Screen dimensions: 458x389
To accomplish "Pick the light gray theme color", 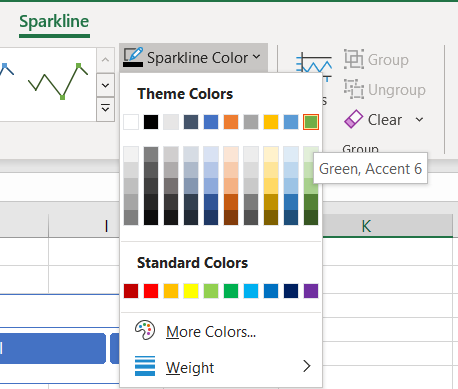I will [x=171, y=122].
